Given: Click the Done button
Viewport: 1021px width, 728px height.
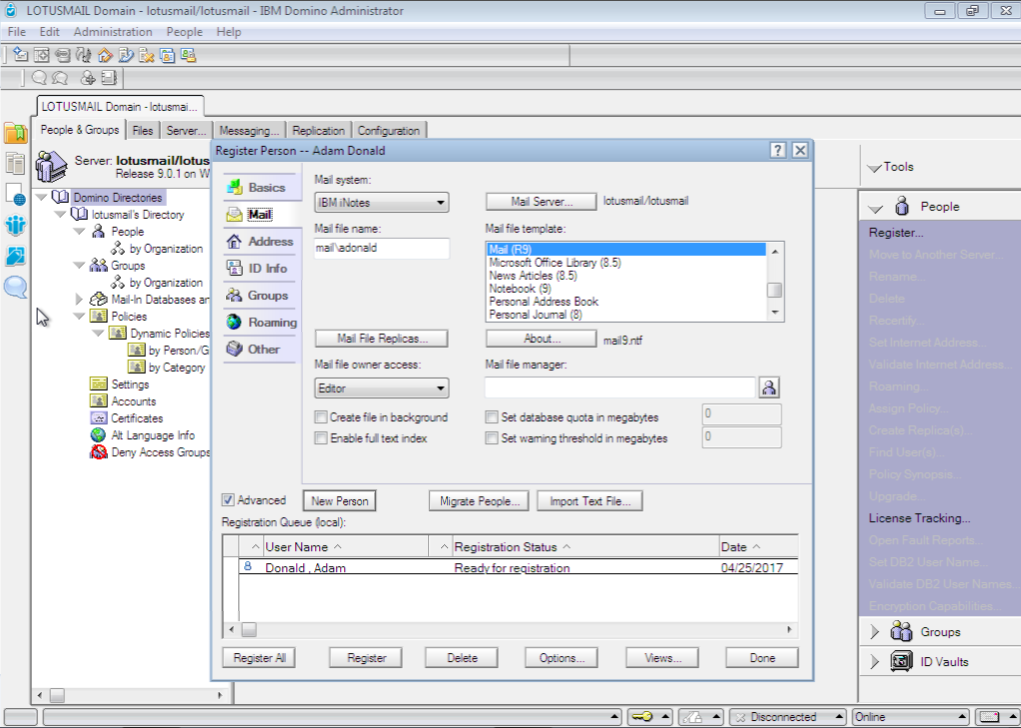Looking at the screenshot, I should click(x=762, y=658).
